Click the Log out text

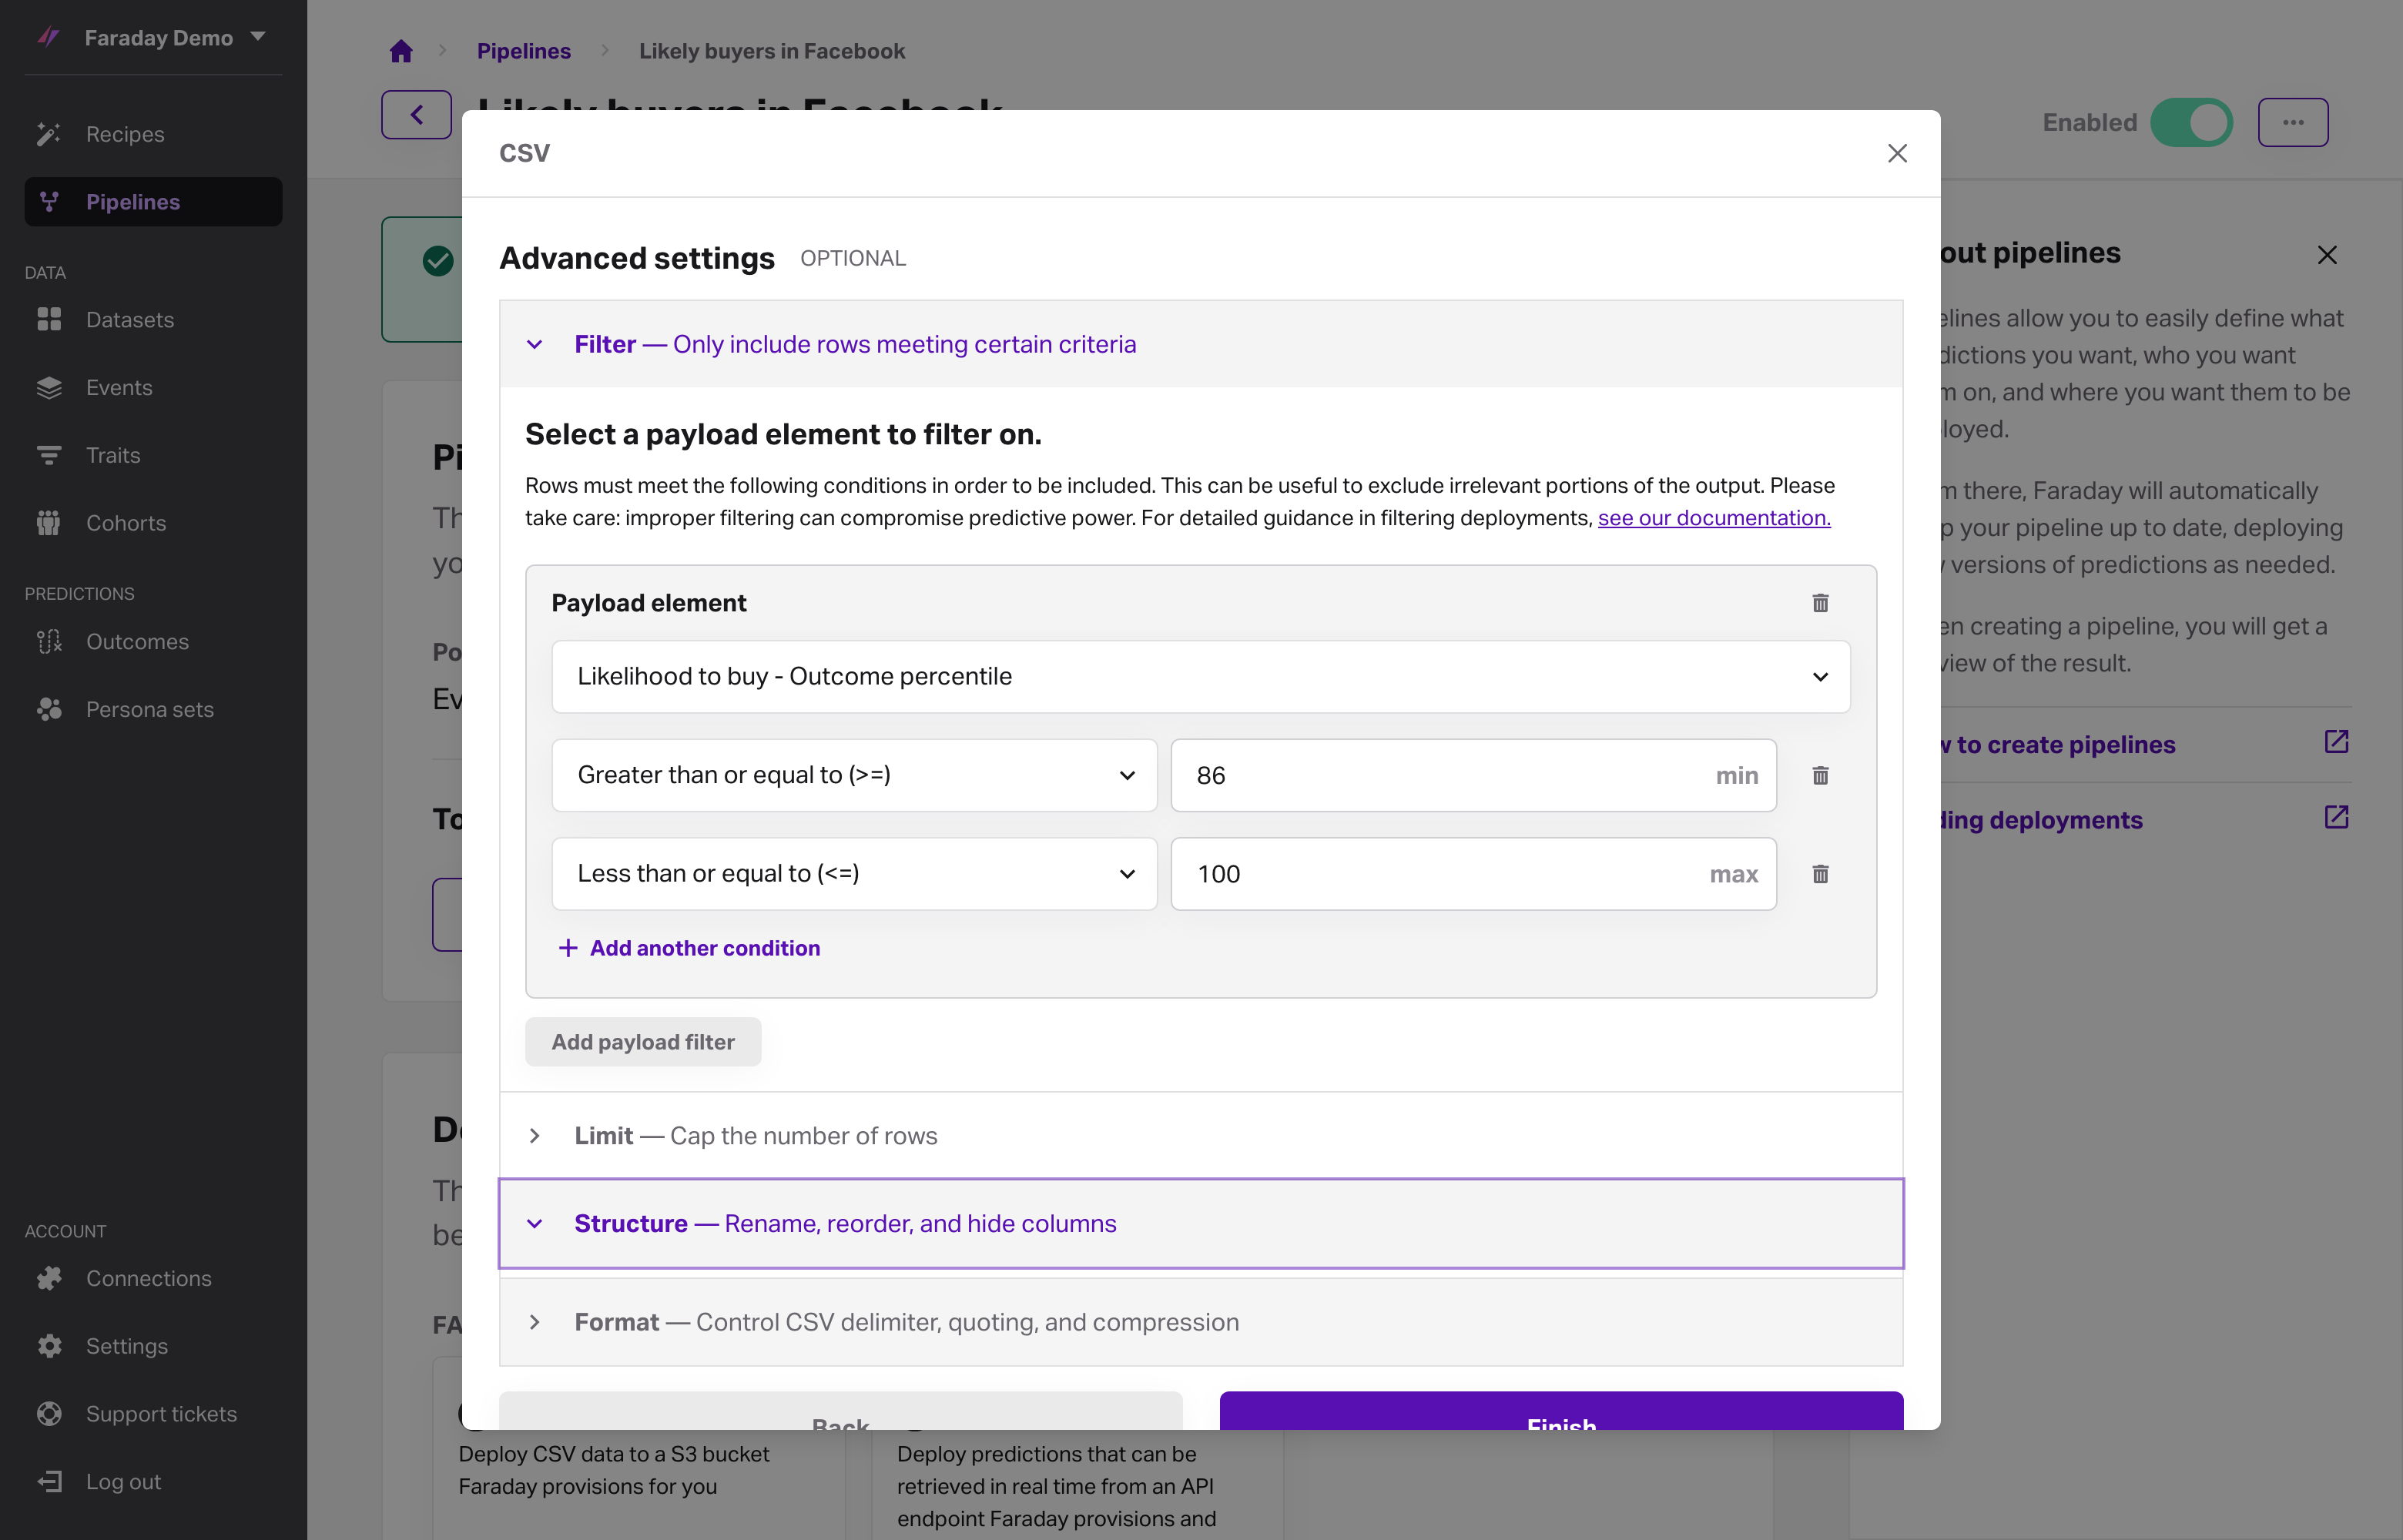point(123,1482)
